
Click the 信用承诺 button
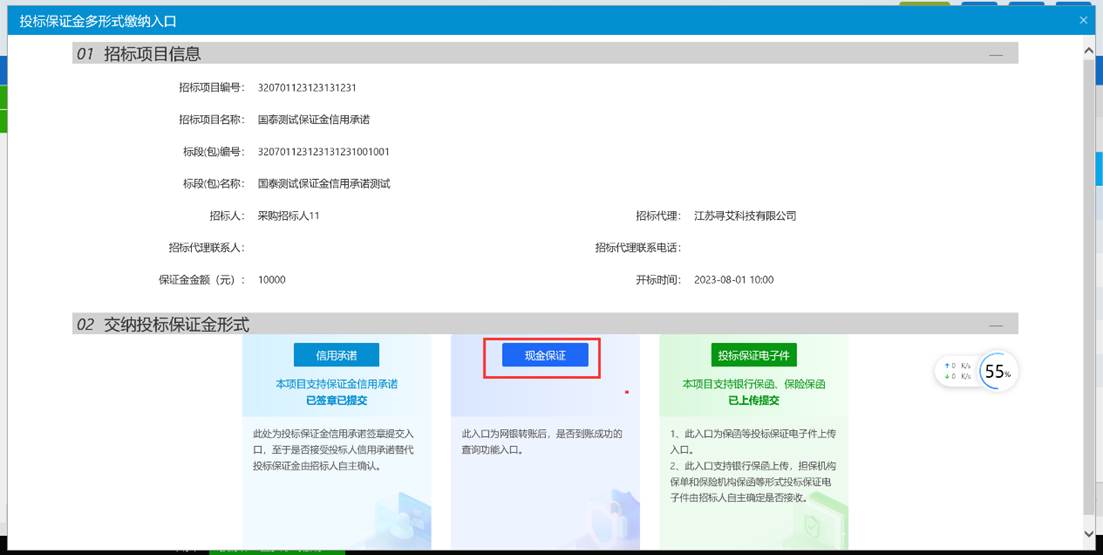(336, 356)
